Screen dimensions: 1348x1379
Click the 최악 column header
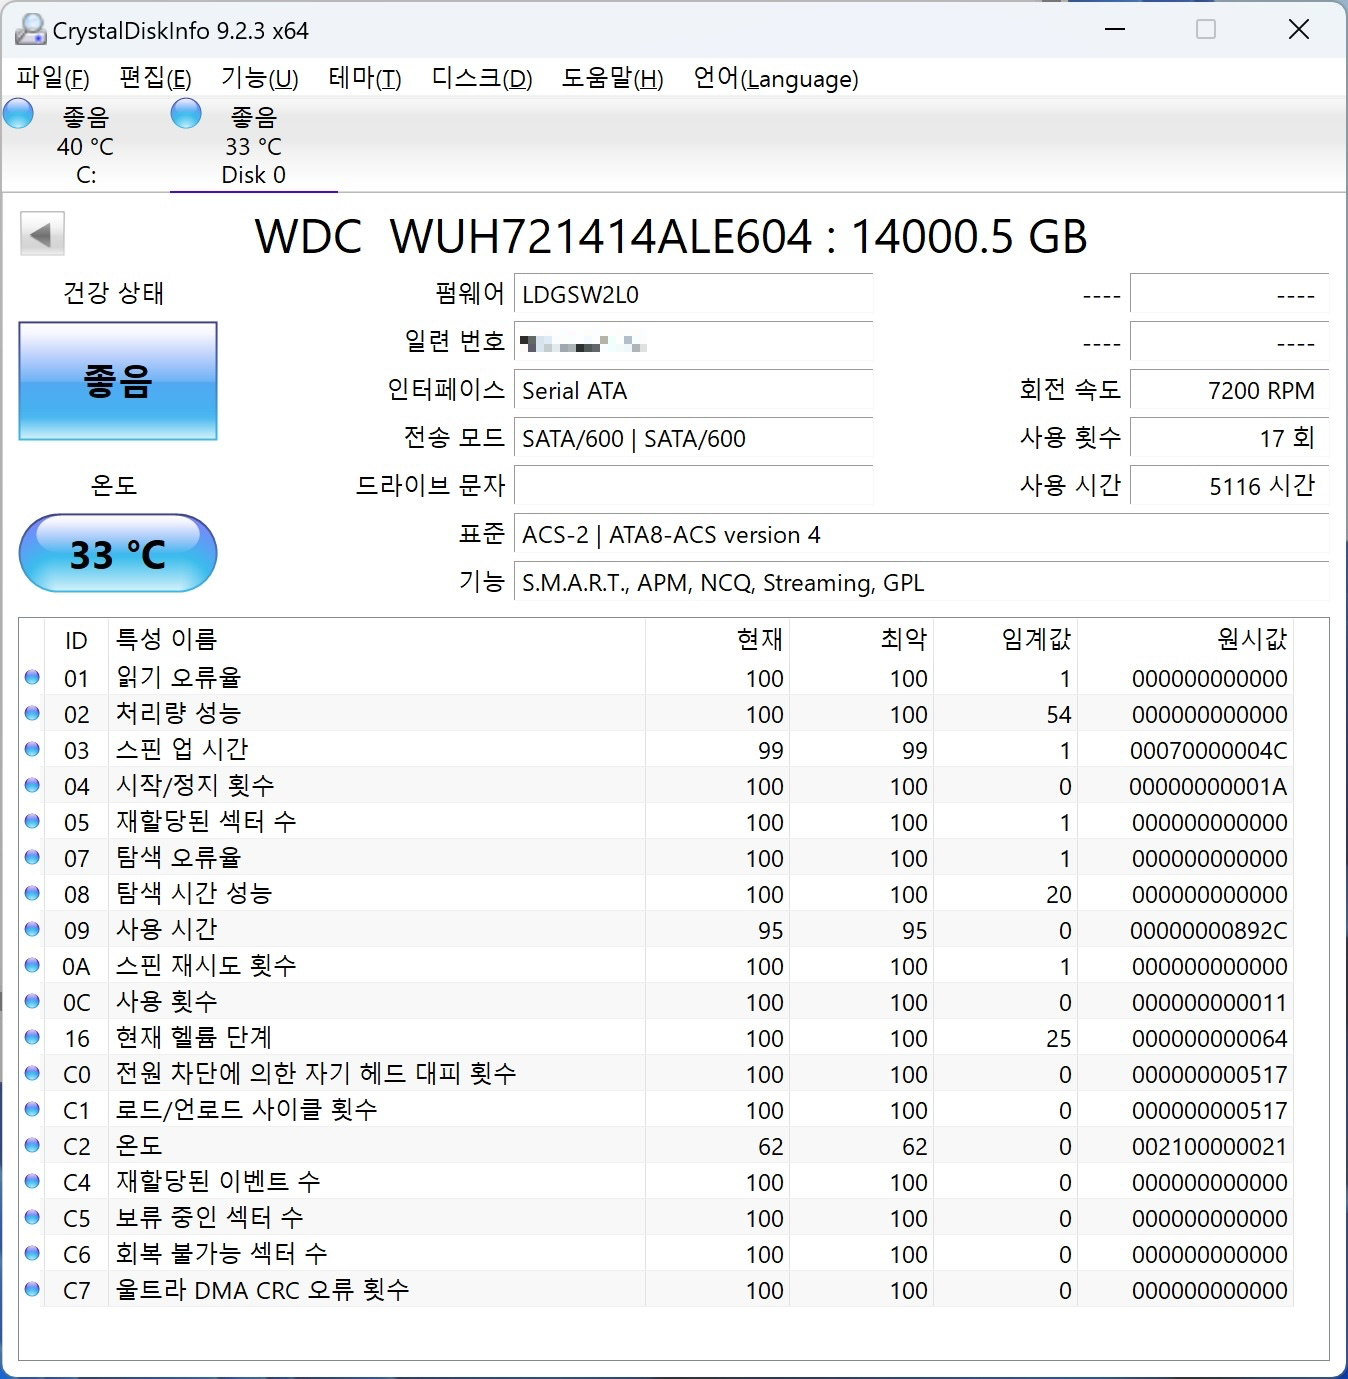click(x=861, y=639)
